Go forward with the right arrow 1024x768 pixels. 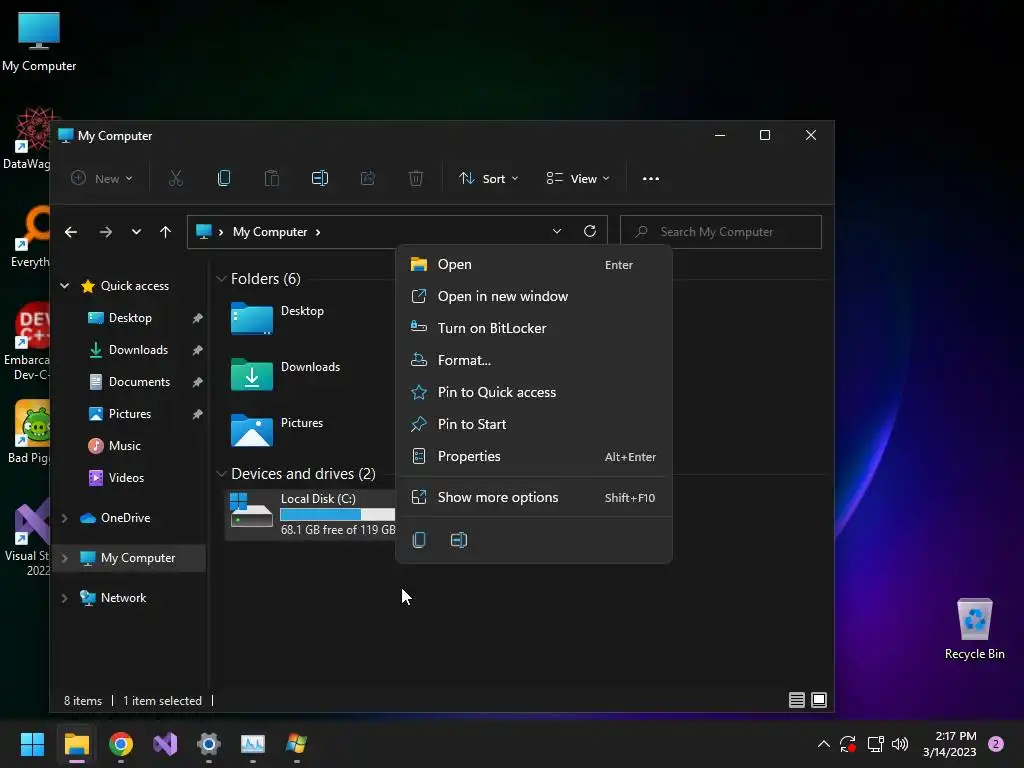106,232
